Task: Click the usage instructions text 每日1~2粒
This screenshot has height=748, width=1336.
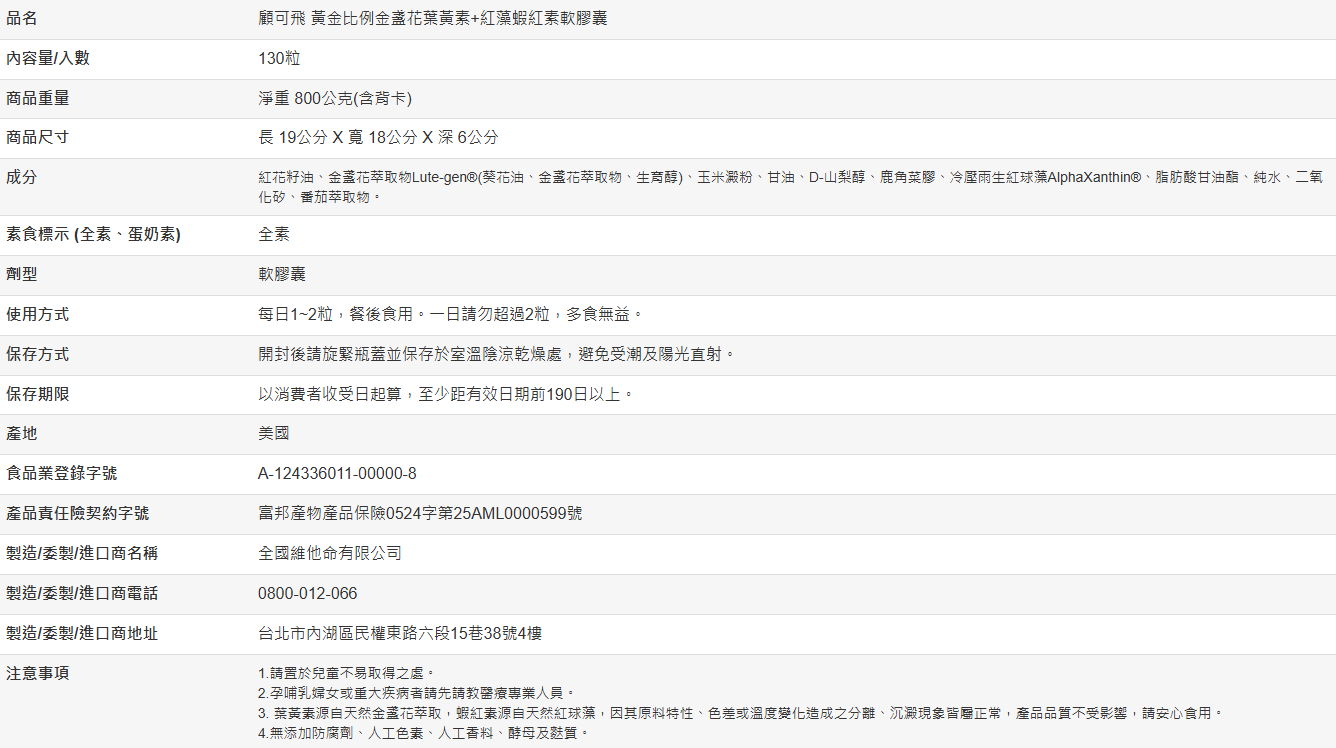Action: pos(450,314)
